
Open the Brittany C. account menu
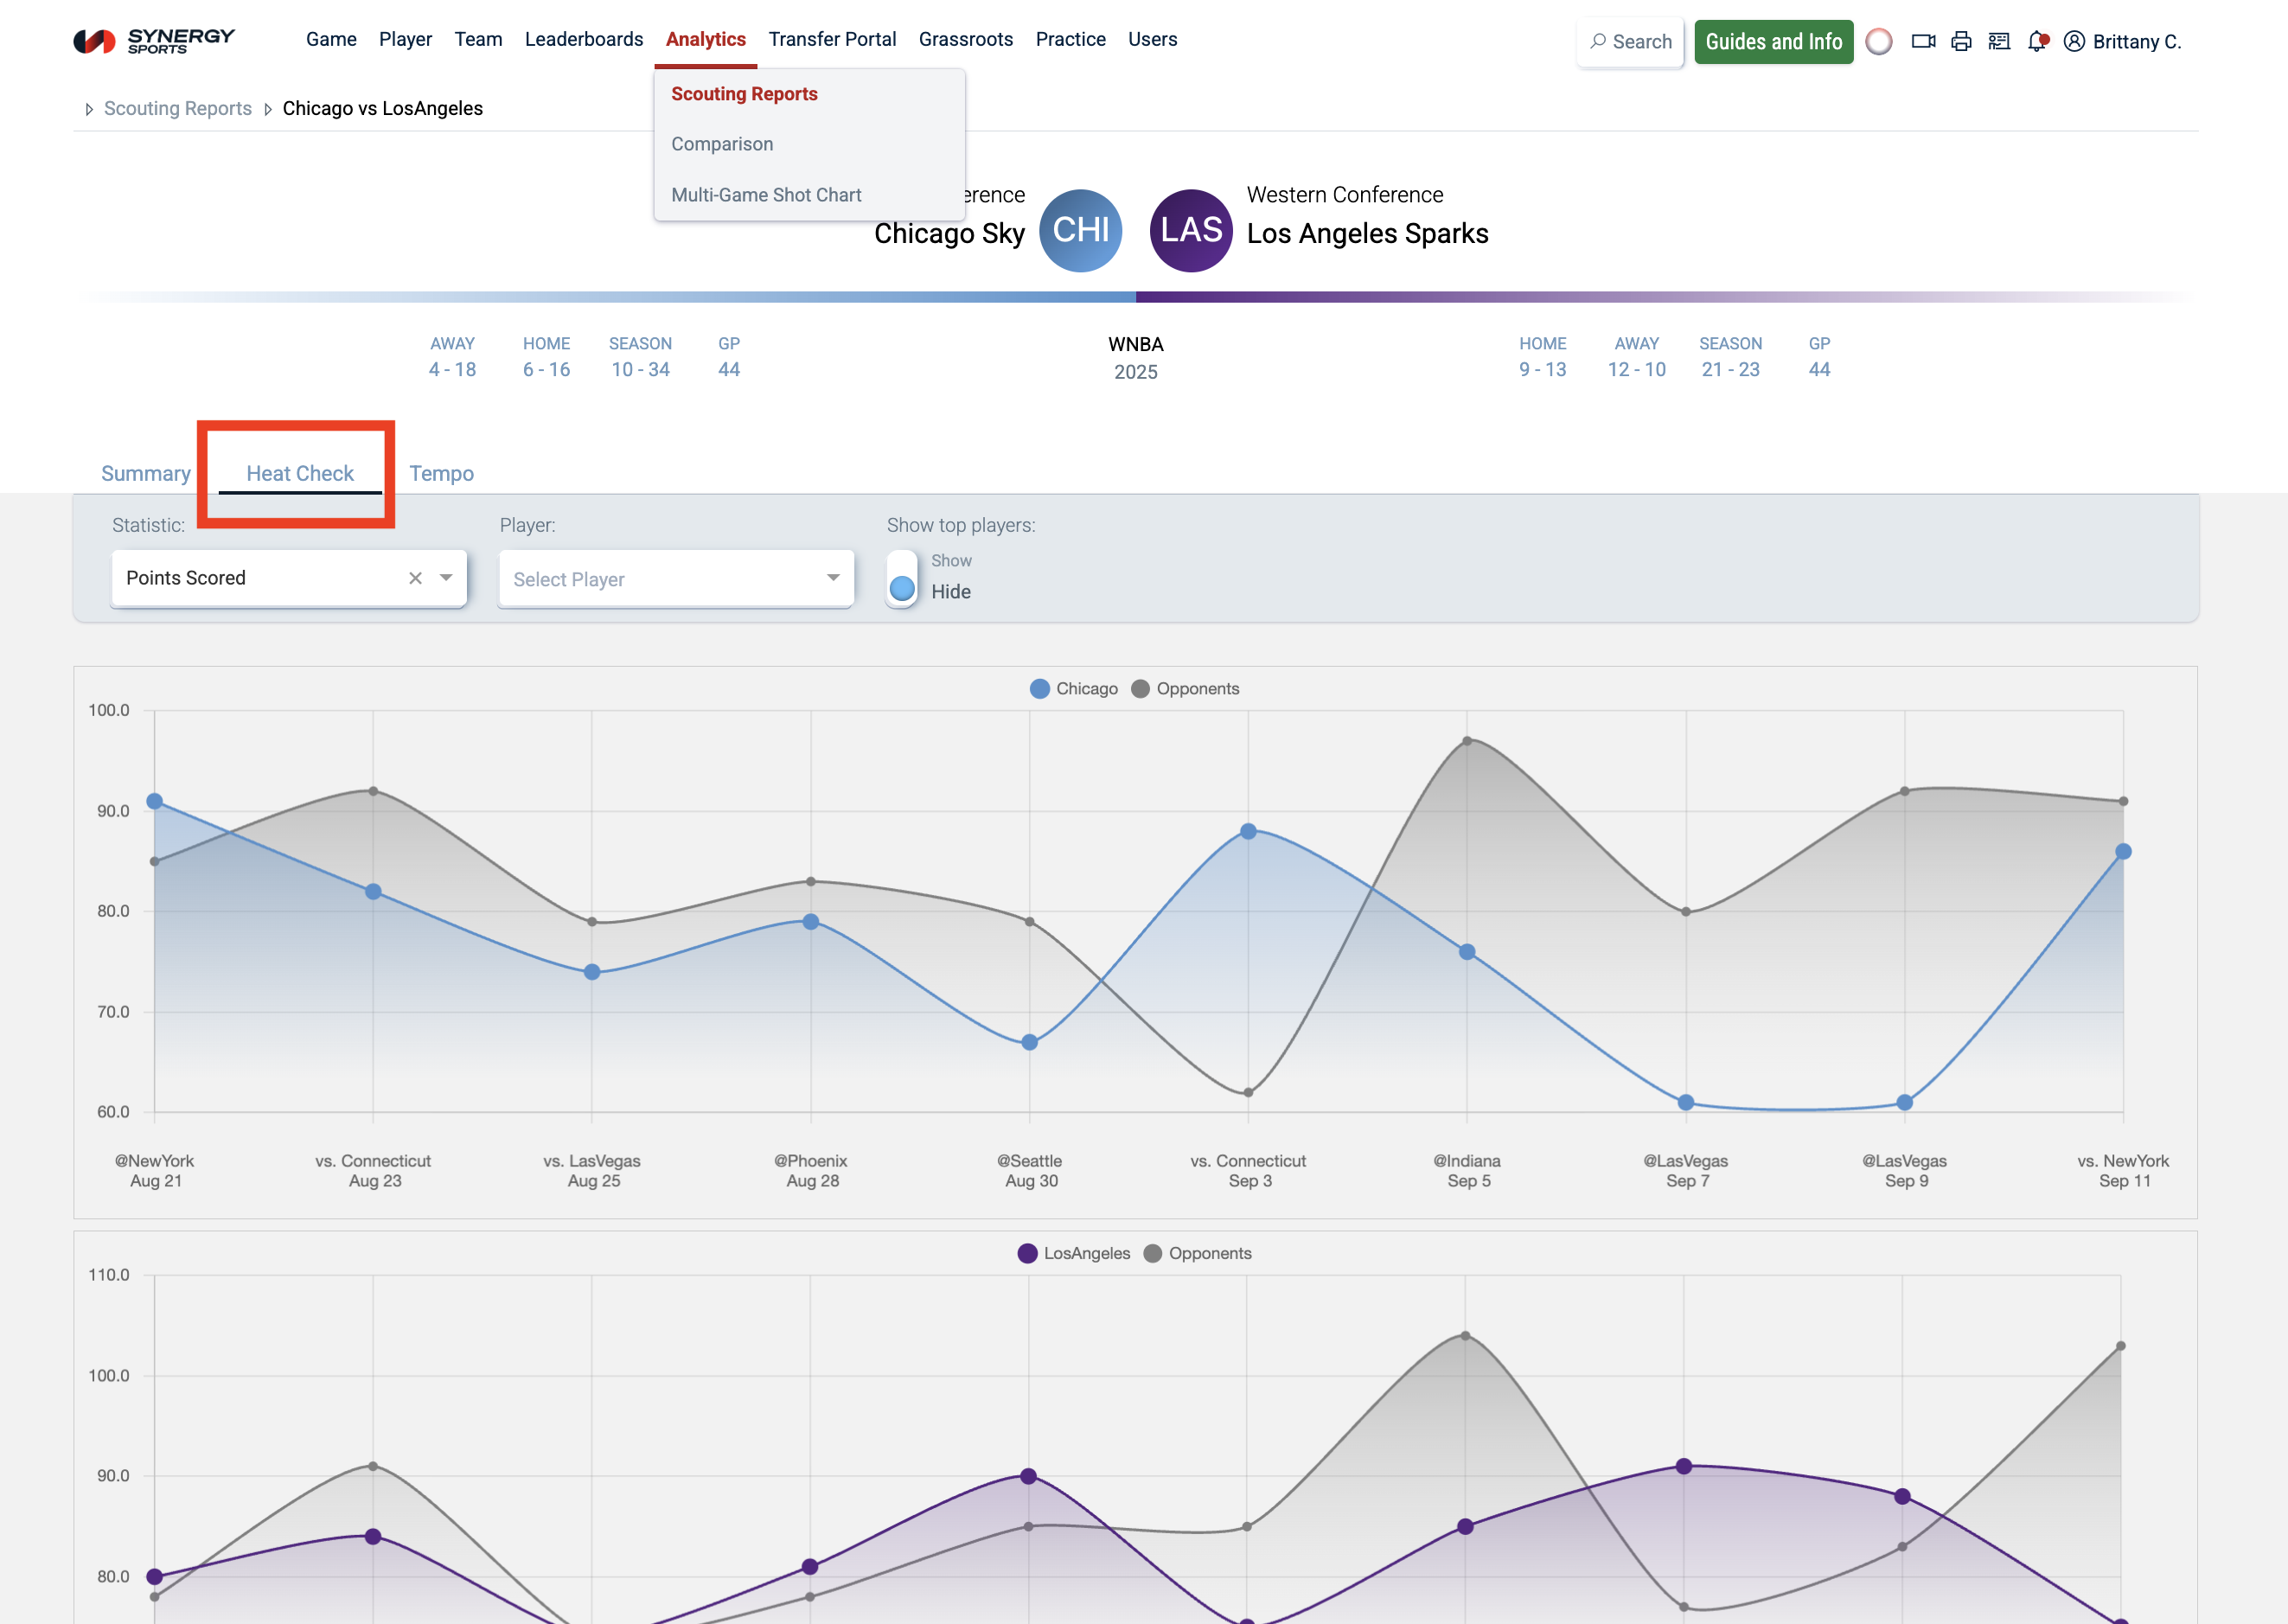2122,42
